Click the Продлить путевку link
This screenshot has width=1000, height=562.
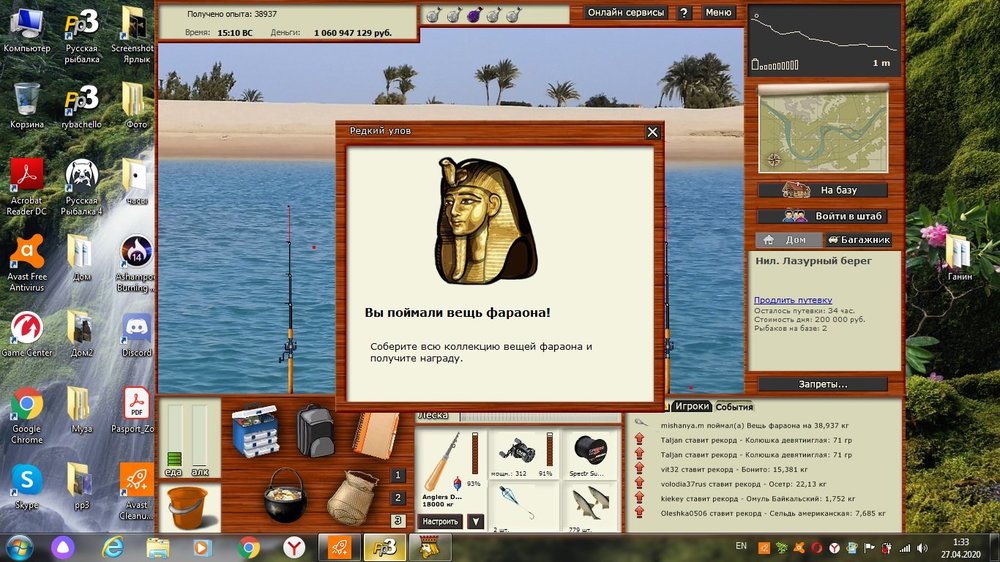[x=793, y=300]
